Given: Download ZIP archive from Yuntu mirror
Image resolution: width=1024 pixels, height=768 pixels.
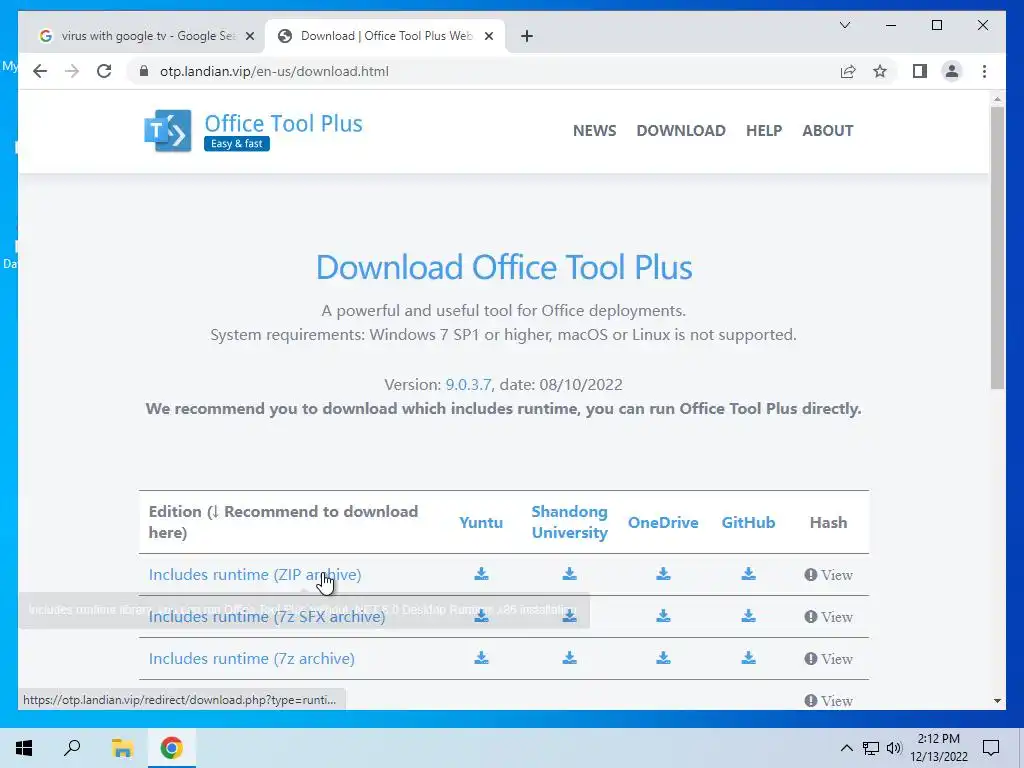Looking at the screenshot, I should click(481, 574).
